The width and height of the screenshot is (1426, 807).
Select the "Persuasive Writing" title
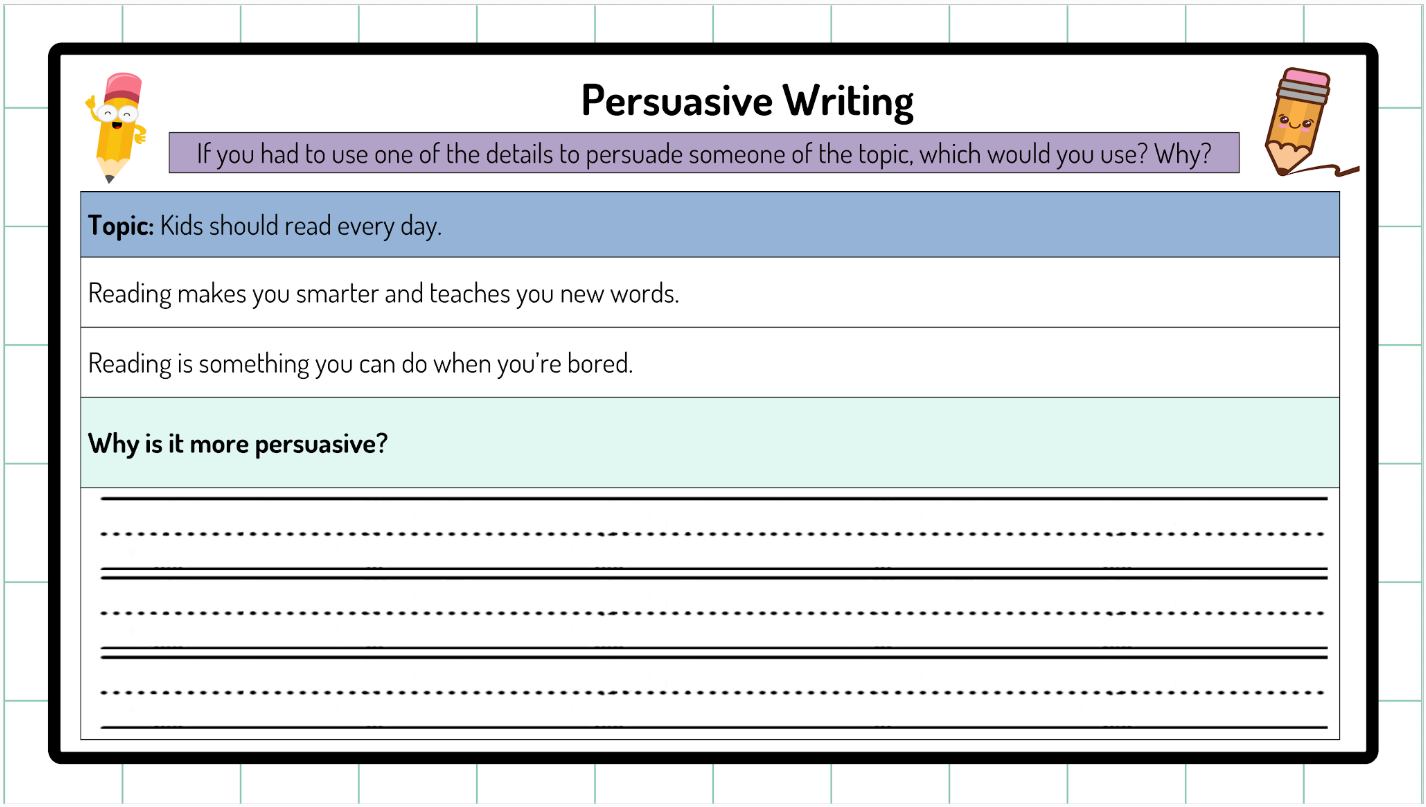click(x=747, y=101)
